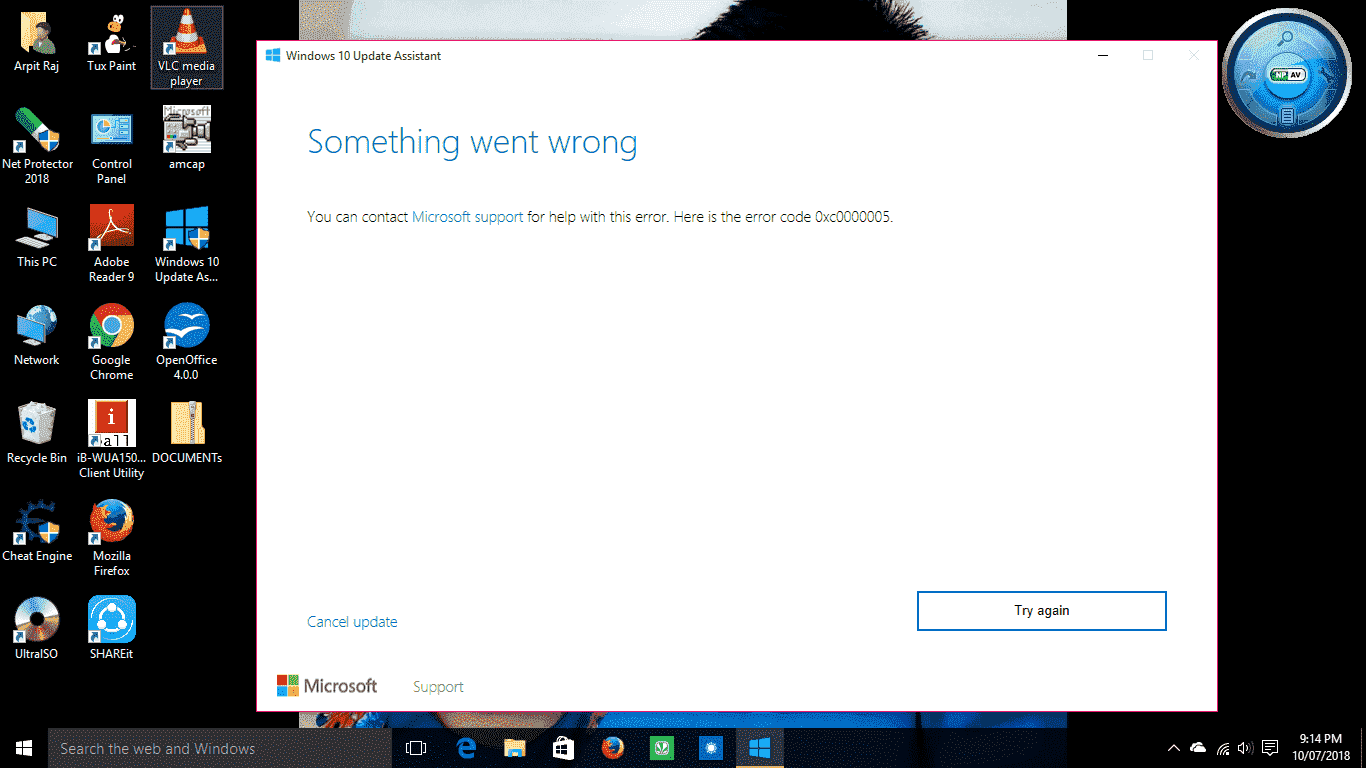Open the Wi-Fi network tray icon
This screenshot has height=768, width=1366.
pos(1223,748)
